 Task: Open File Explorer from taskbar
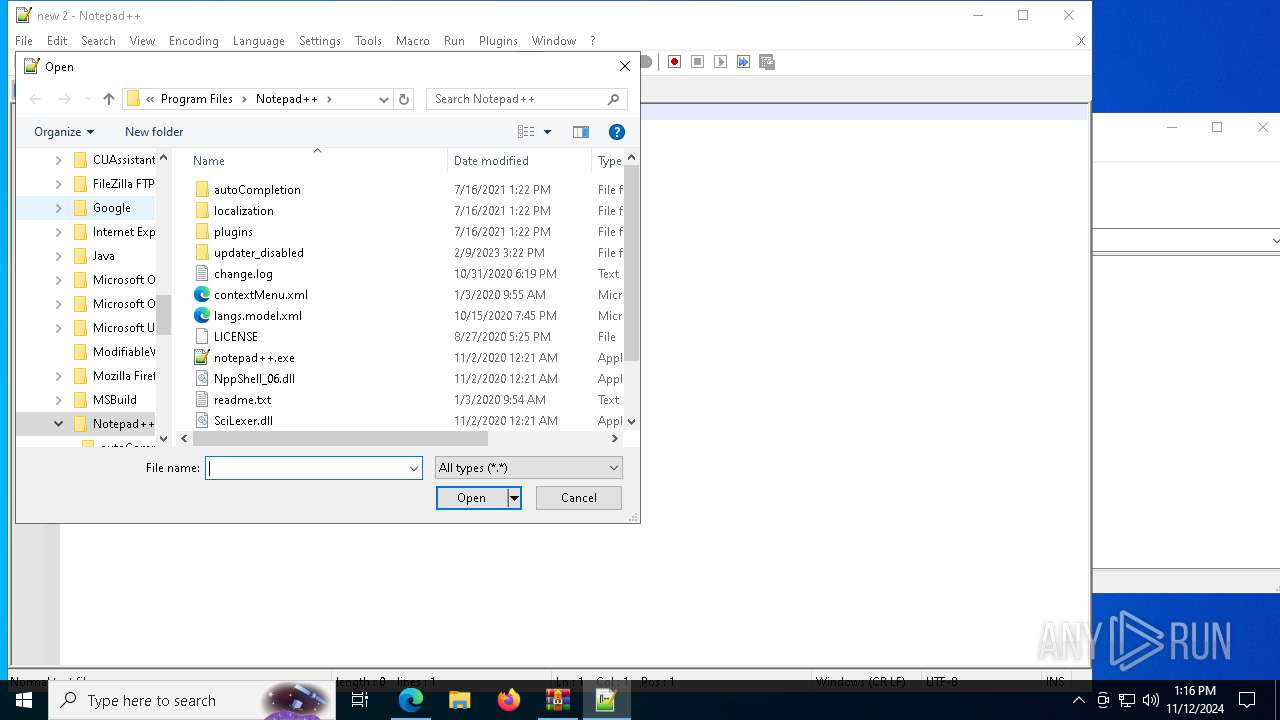[x=460, y=700]
